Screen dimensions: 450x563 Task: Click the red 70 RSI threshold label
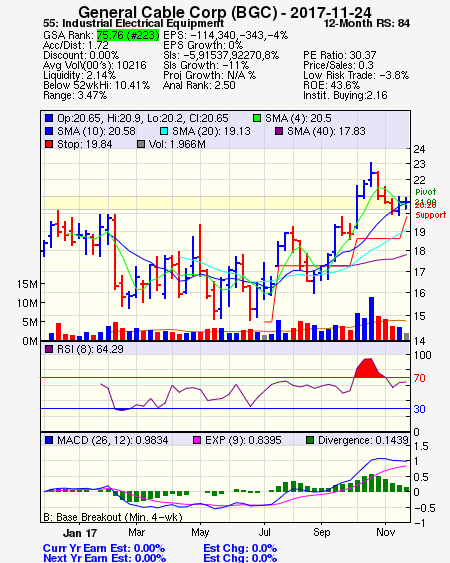(419, 378)
